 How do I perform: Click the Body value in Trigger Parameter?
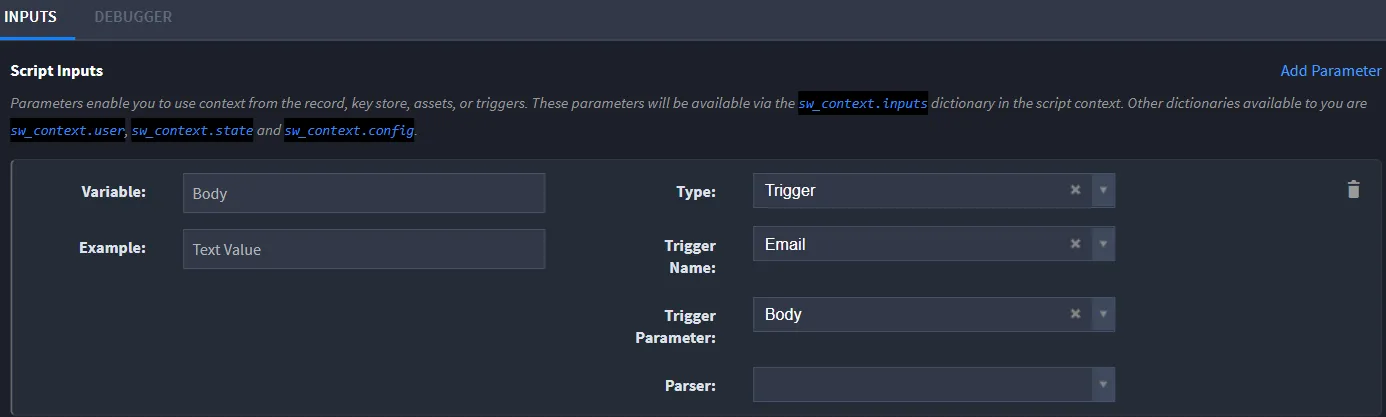[x=783, y=314]
